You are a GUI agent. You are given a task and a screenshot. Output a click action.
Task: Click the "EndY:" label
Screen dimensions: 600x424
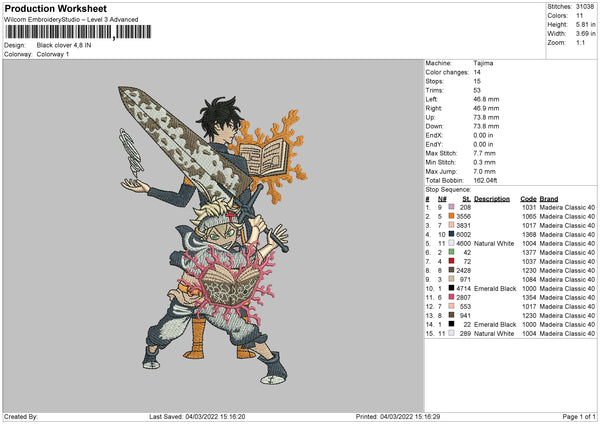click(x=434, y=144)
